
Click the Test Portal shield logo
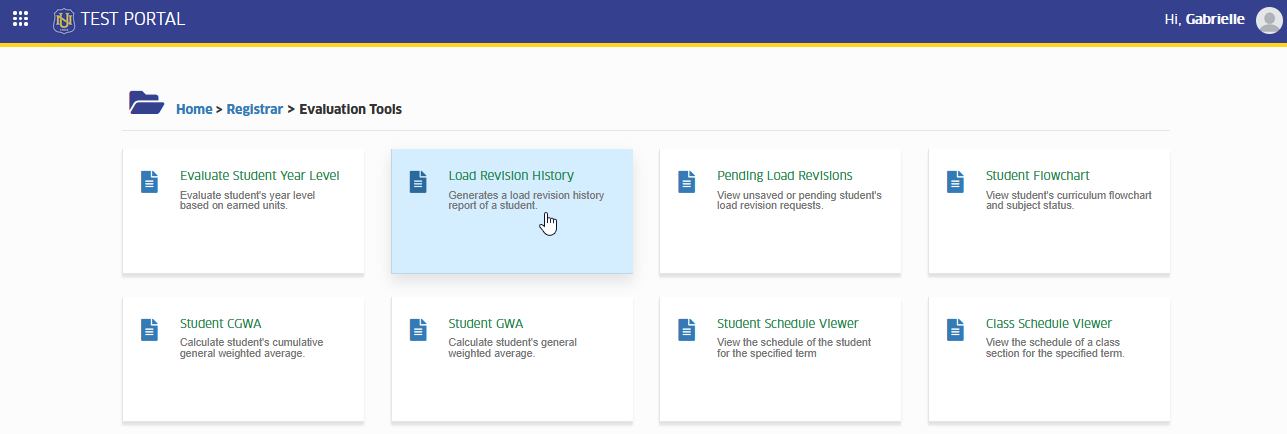(64, 19)
